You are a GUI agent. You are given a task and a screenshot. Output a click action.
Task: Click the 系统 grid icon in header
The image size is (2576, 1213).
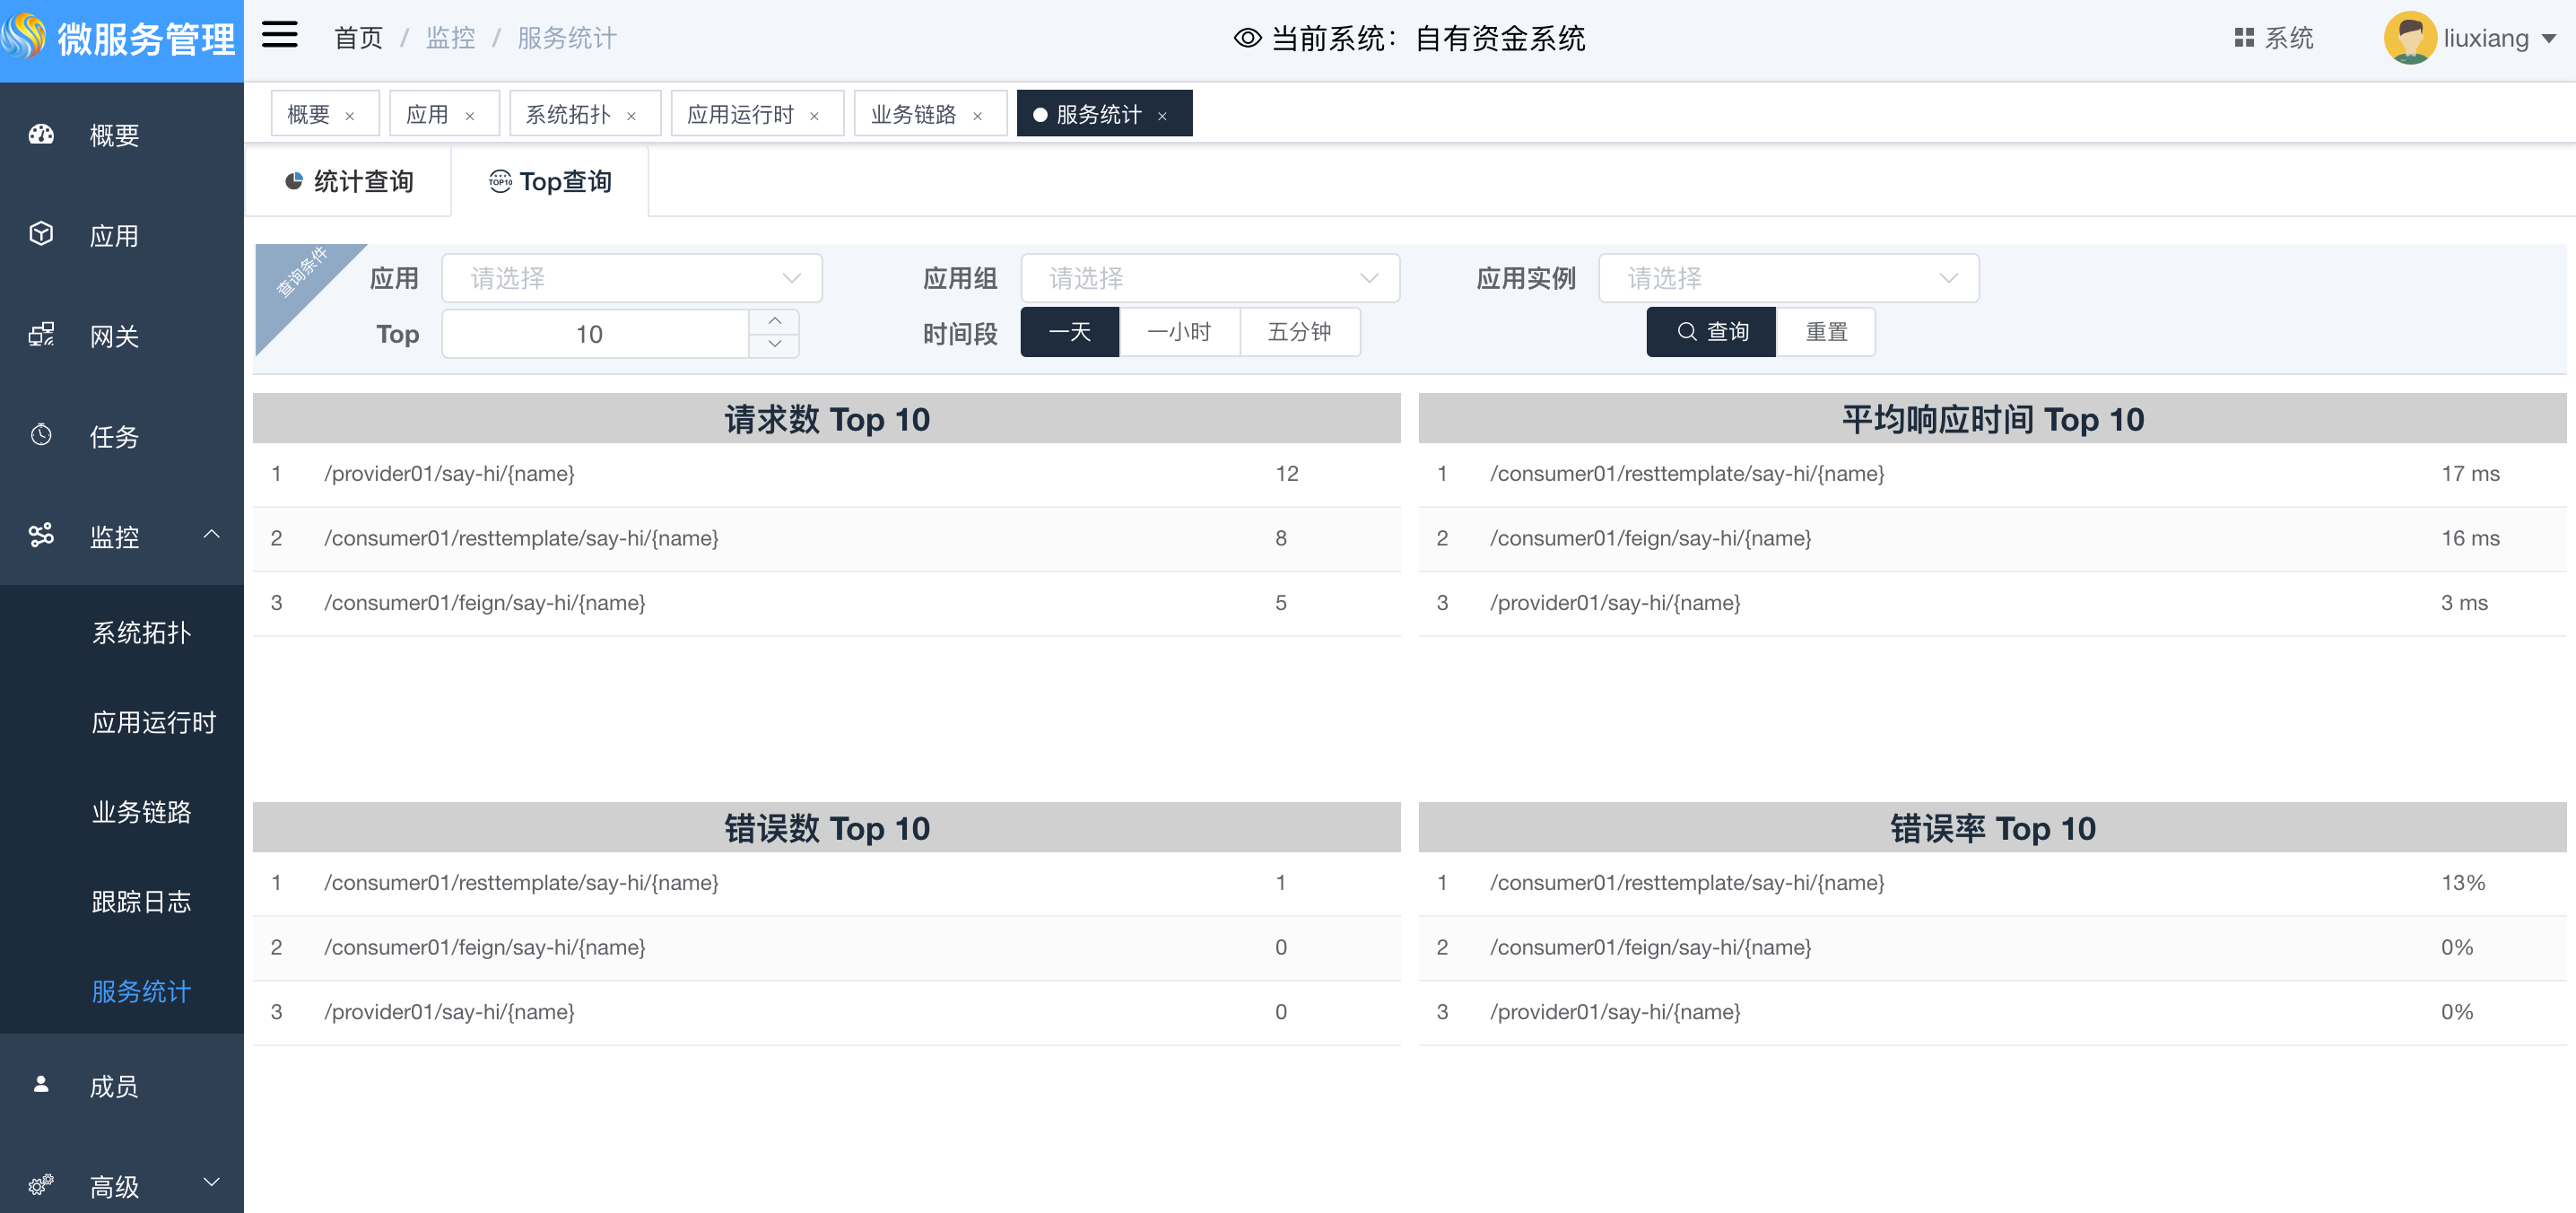[x=2244, y=38]
